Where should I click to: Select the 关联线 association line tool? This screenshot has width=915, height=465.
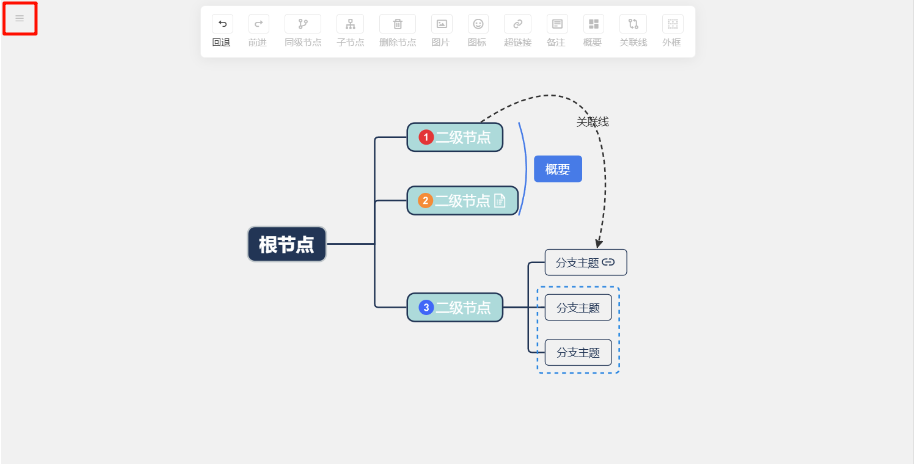(633, 25)
